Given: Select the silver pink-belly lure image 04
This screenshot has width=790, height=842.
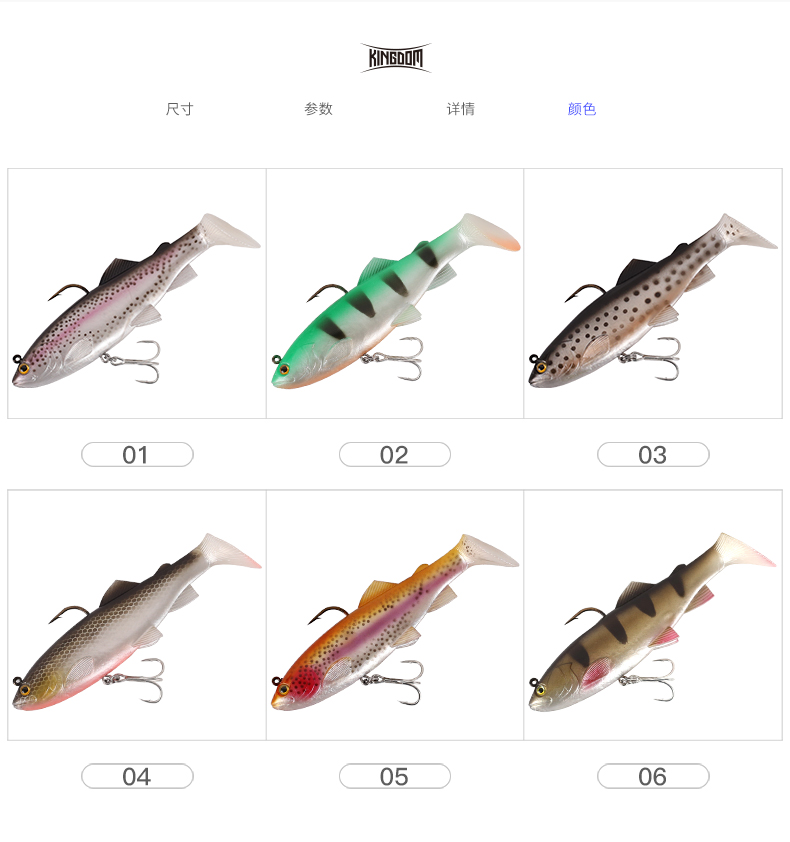Looking at the screenshot, I should coord(137,615).
